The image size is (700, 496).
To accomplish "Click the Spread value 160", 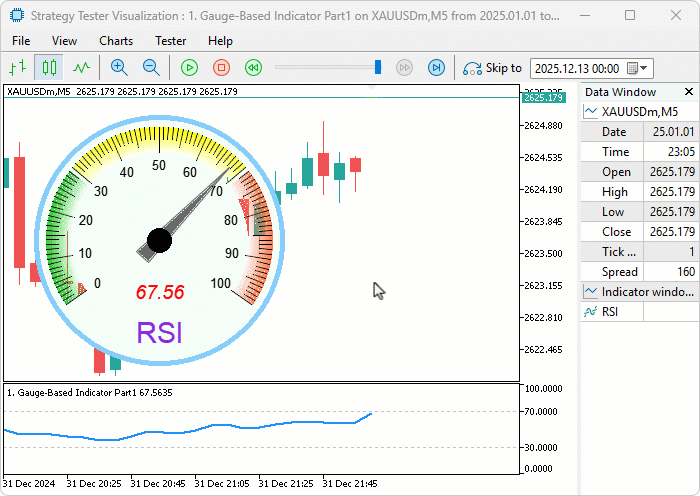I will (x=686, y=272).
